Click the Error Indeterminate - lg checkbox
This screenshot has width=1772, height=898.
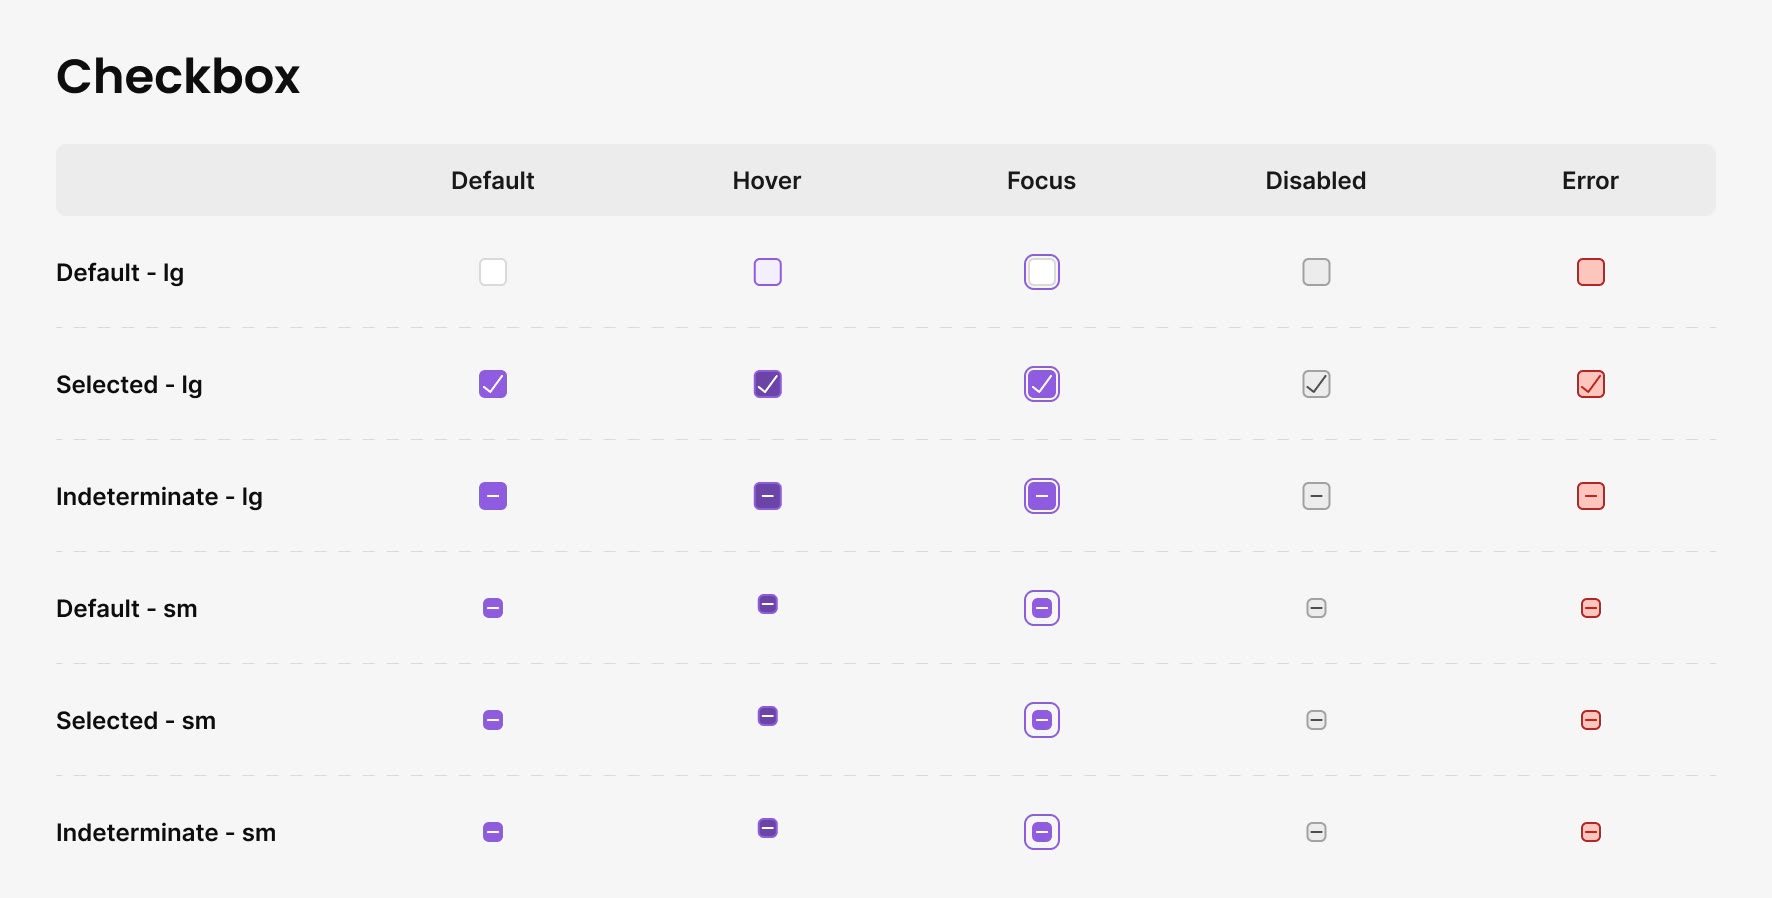(x=1591, y=496)
